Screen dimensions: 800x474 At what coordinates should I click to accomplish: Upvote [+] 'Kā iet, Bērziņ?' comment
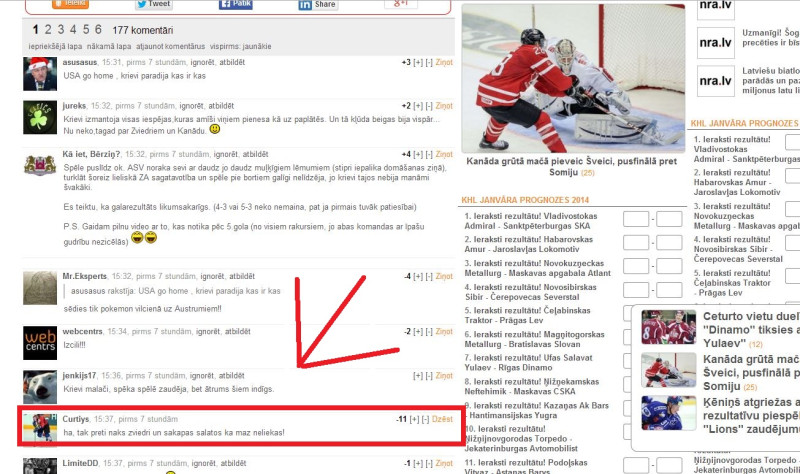(418, 154)
